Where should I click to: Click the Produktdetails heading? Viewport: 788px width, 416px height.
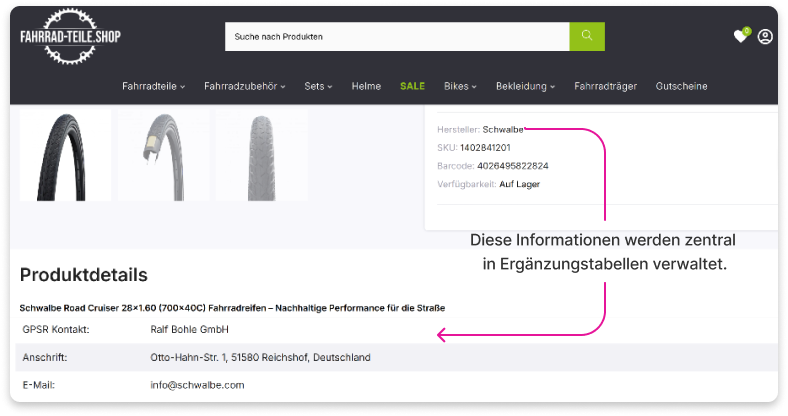84,274
